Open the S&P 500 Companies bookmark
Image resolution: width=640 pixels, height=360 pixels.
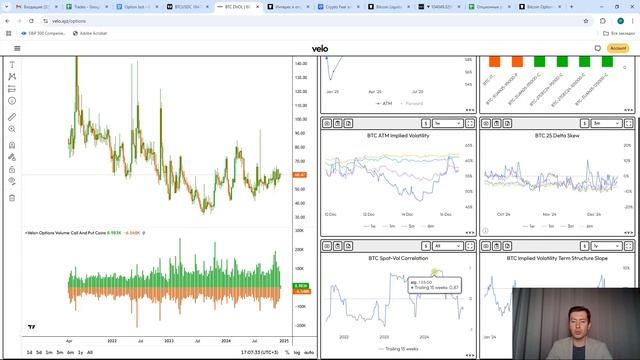43,33
